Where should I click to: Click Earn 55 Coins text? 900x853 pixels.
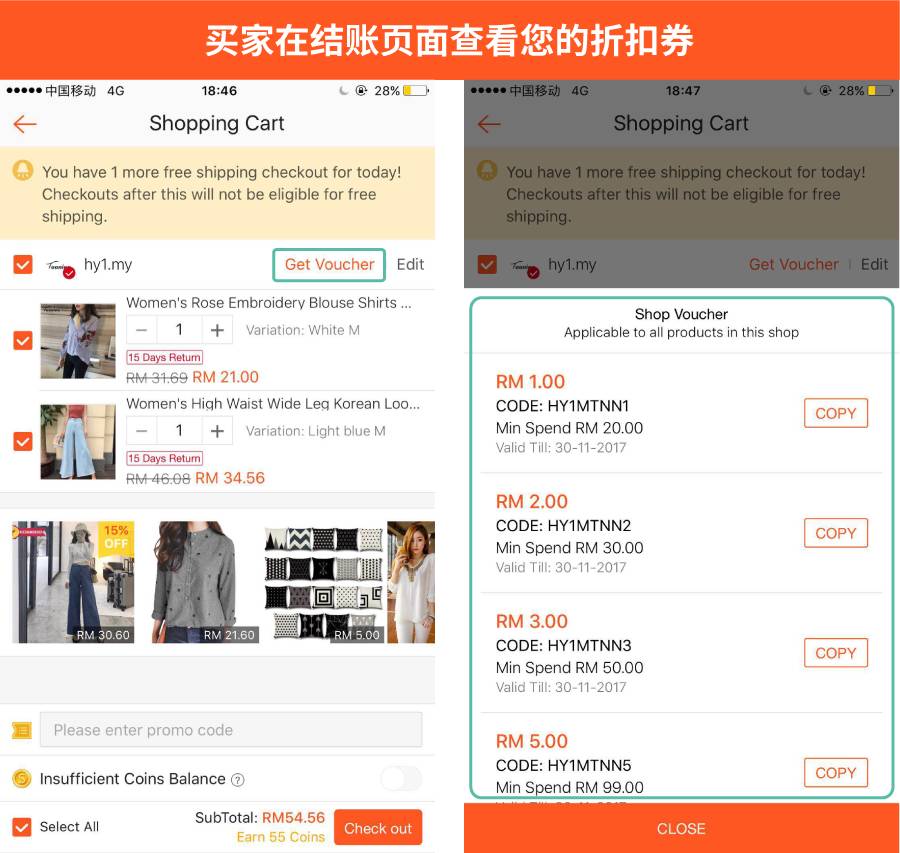pos(281,837)
